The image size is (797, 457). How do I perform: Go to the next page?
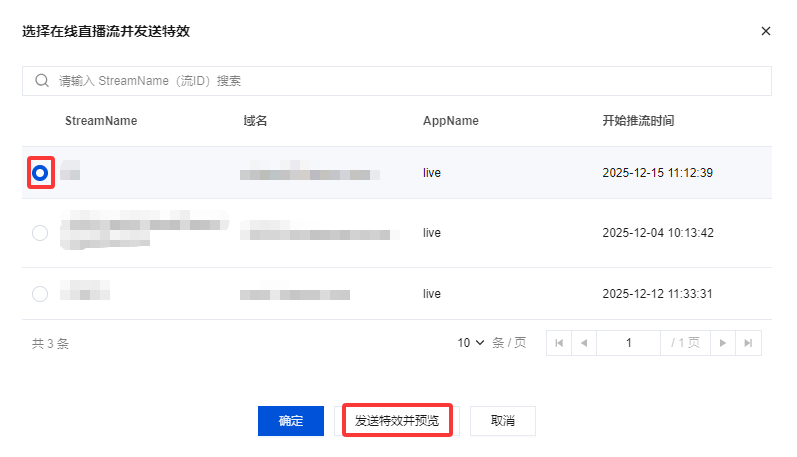pos(723,343)
